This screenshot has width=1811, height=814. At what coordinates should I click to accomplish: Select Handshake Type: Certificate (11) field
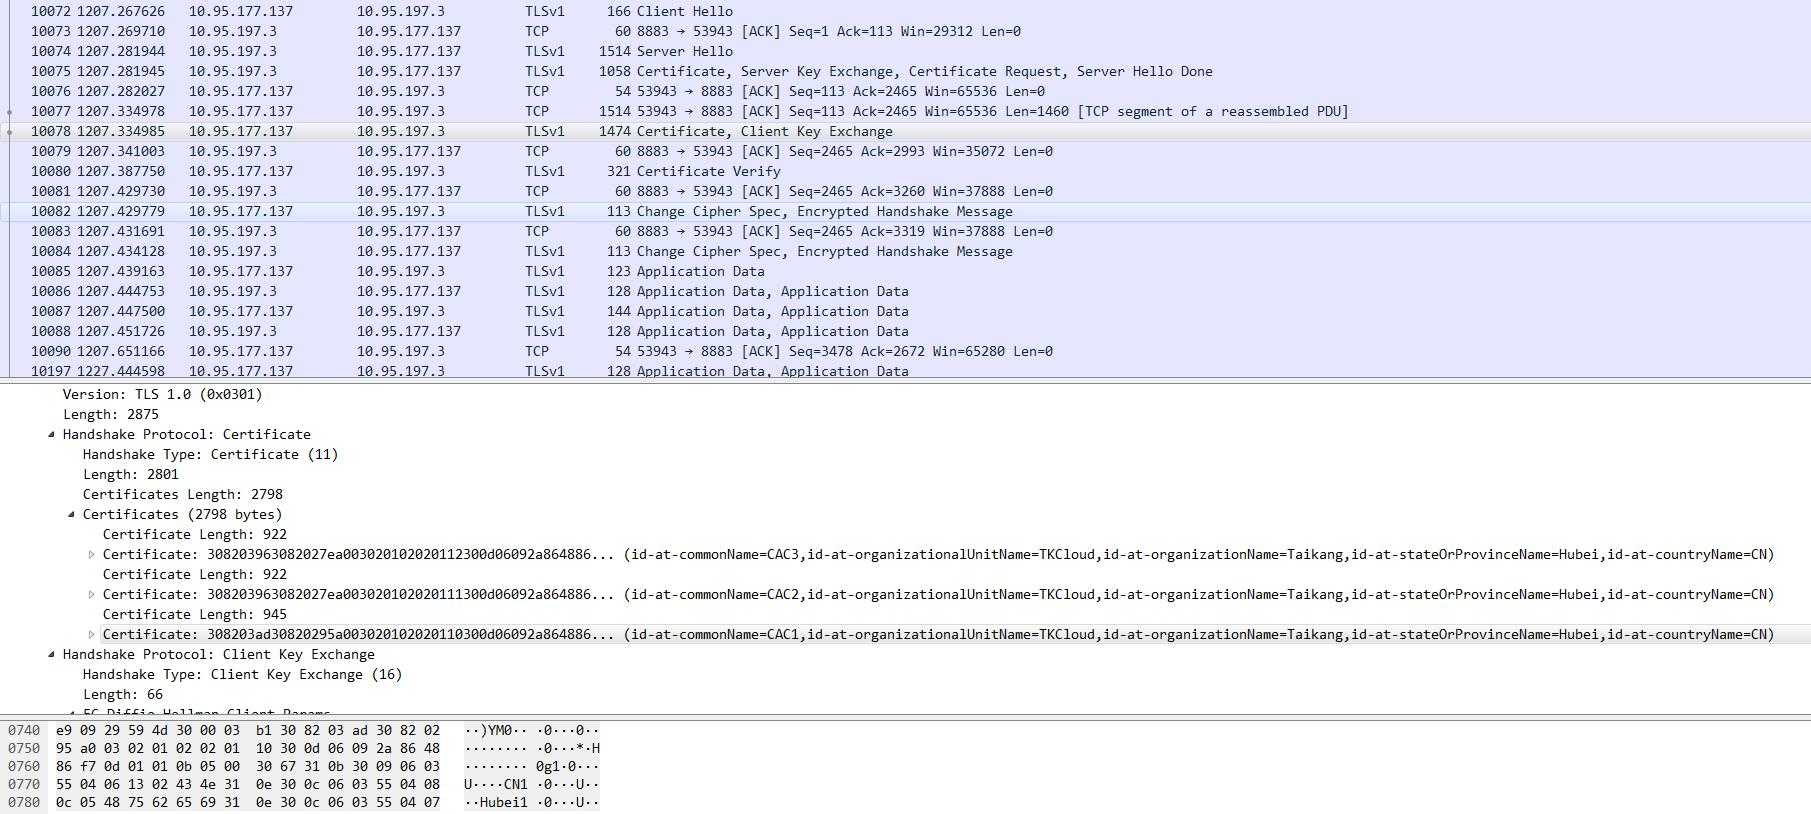pos(210,454)
